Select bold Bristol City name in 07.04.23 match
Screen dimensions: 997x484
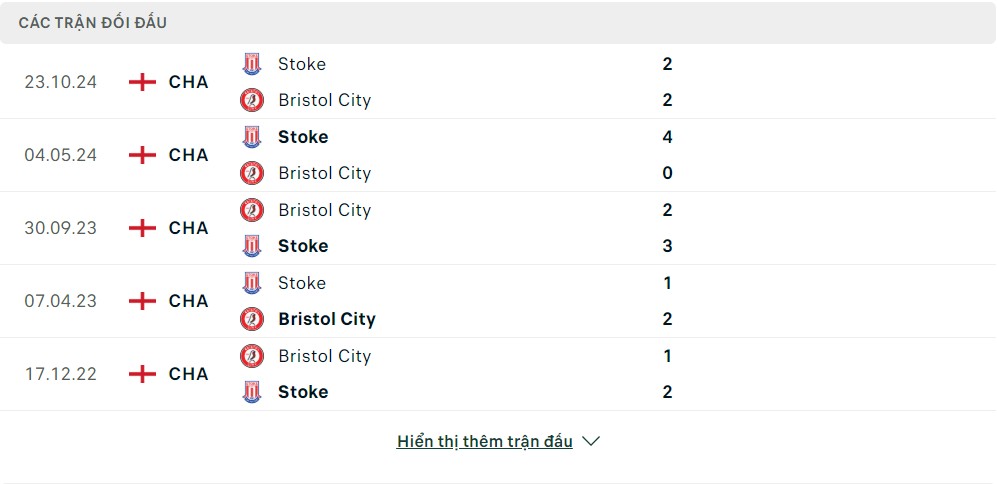tap(327, 319)
